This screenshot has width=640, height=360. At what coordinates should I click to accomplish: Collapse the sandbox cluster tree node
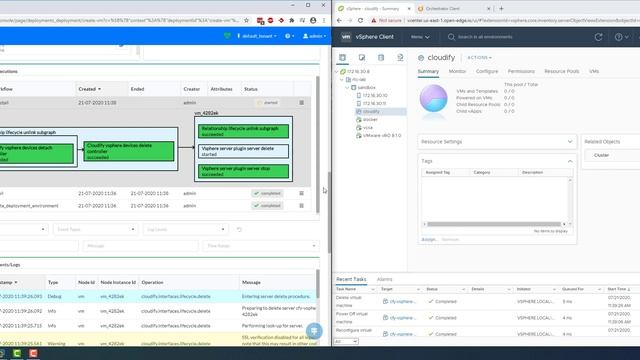347,88
